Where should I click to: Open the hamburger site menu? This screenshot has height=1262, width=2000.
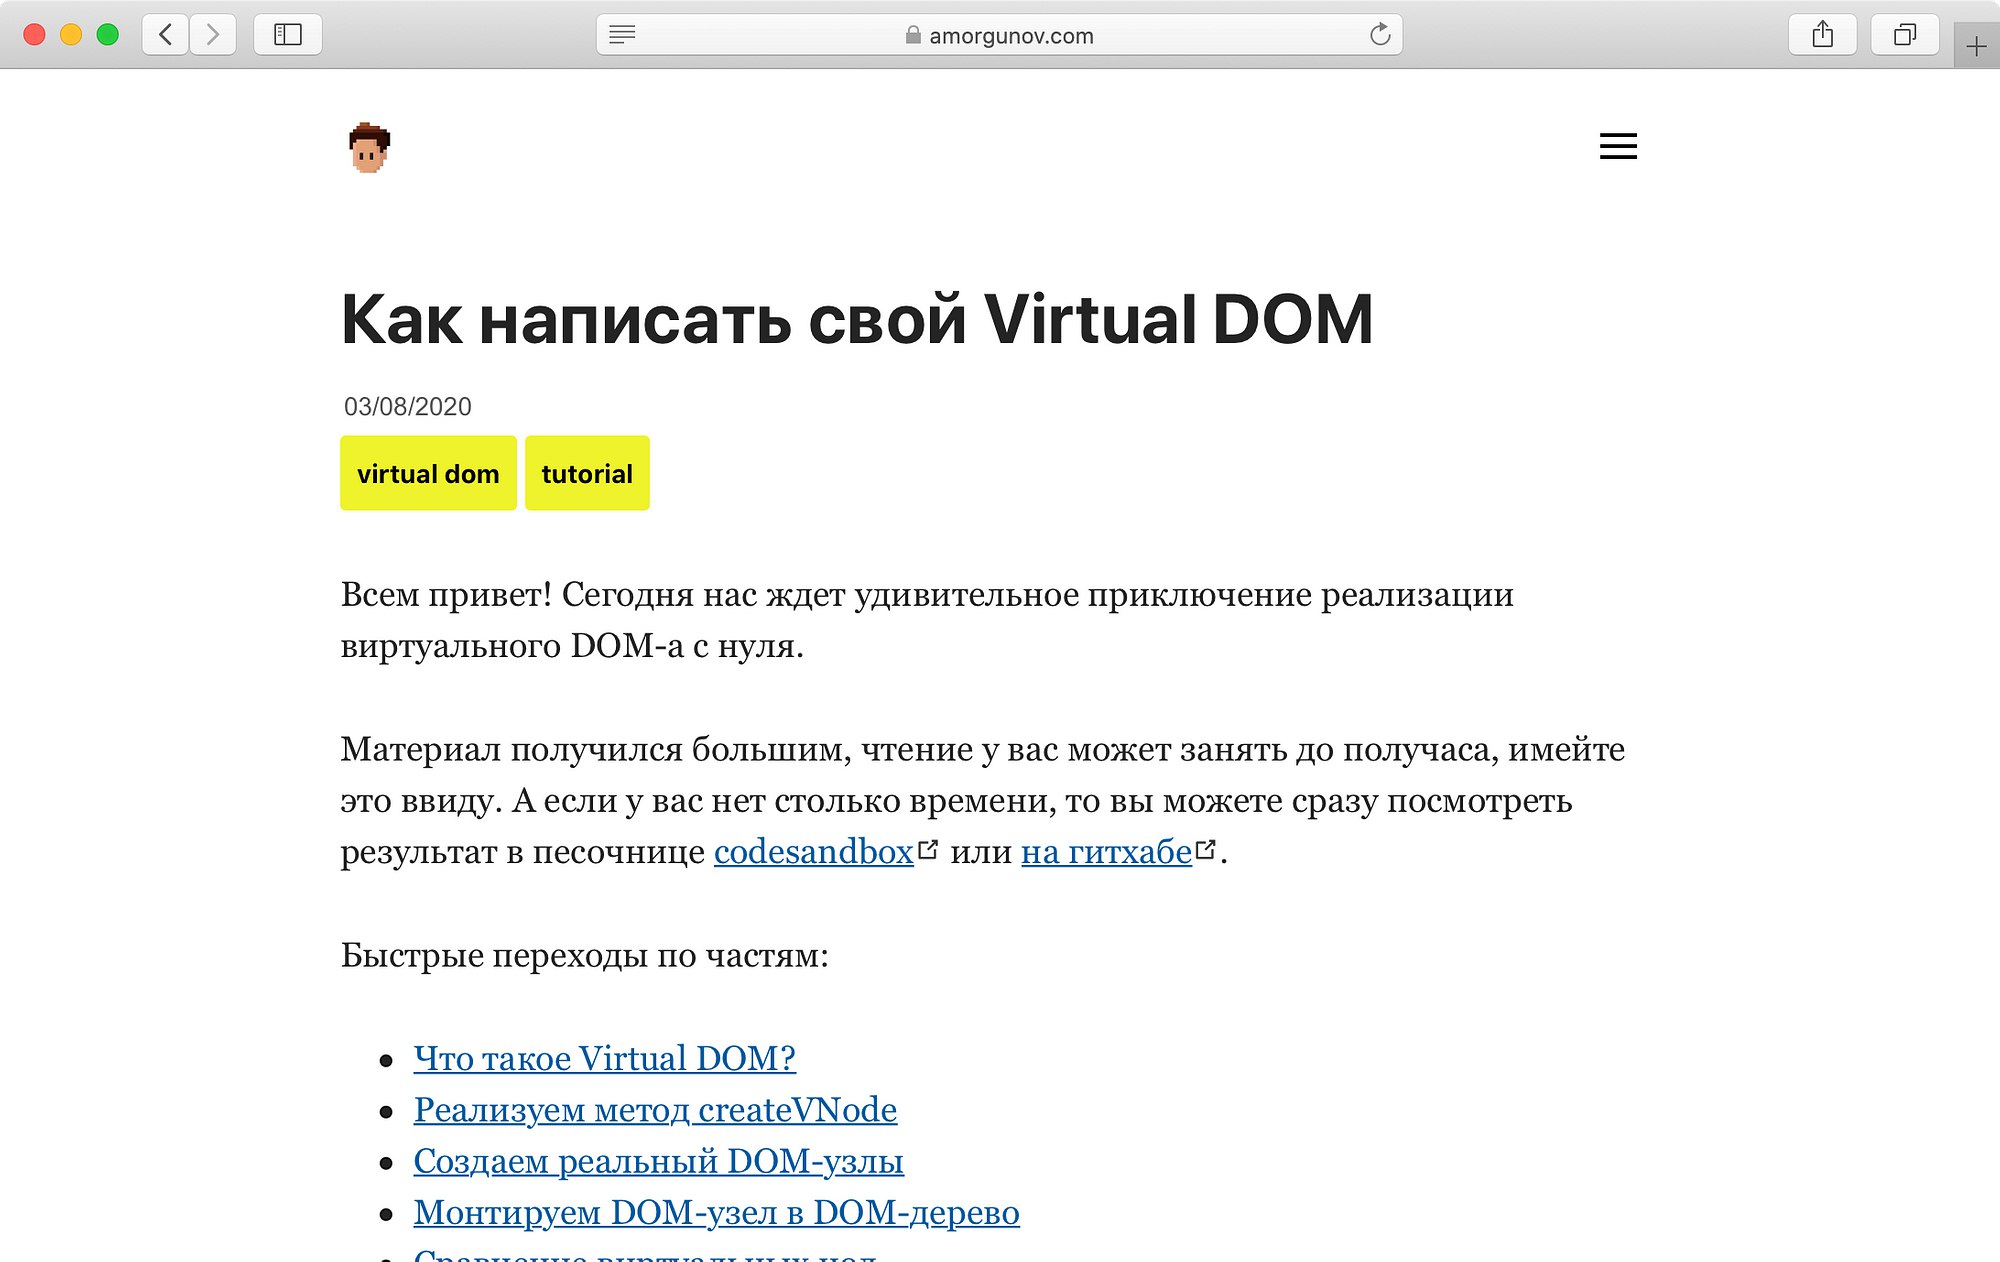tap(1618, 146)
